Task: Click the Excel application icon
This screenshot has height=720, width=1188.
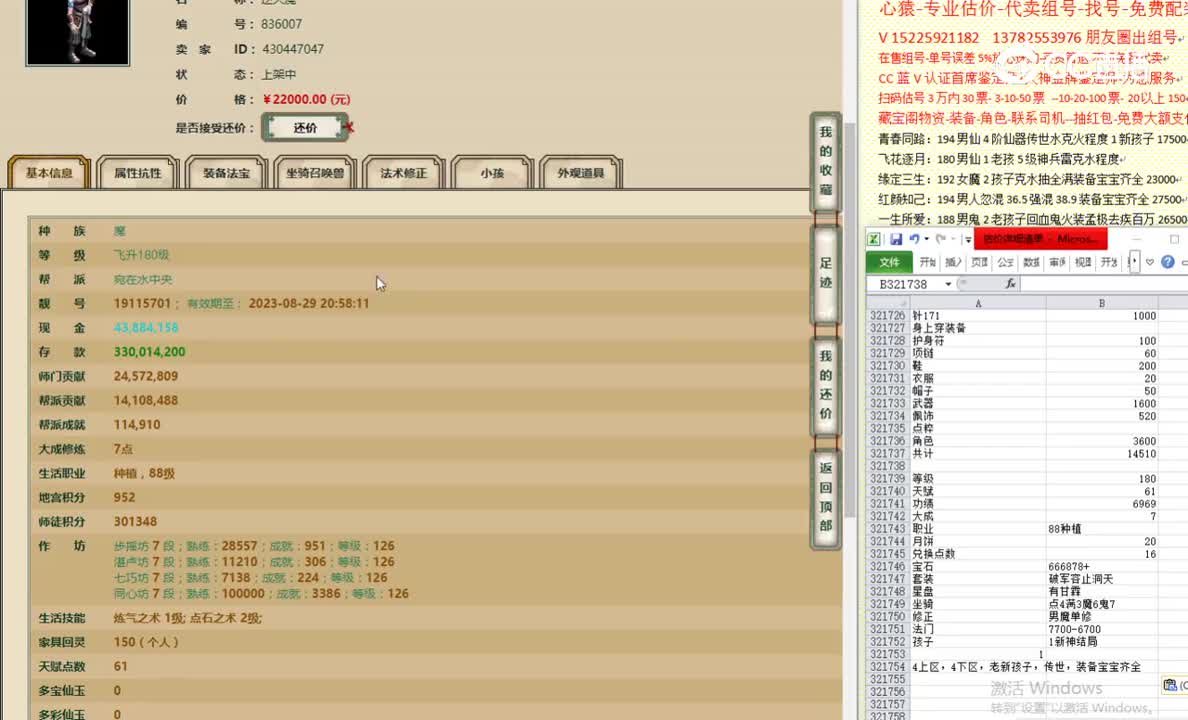Action: [x=874, y=239]
